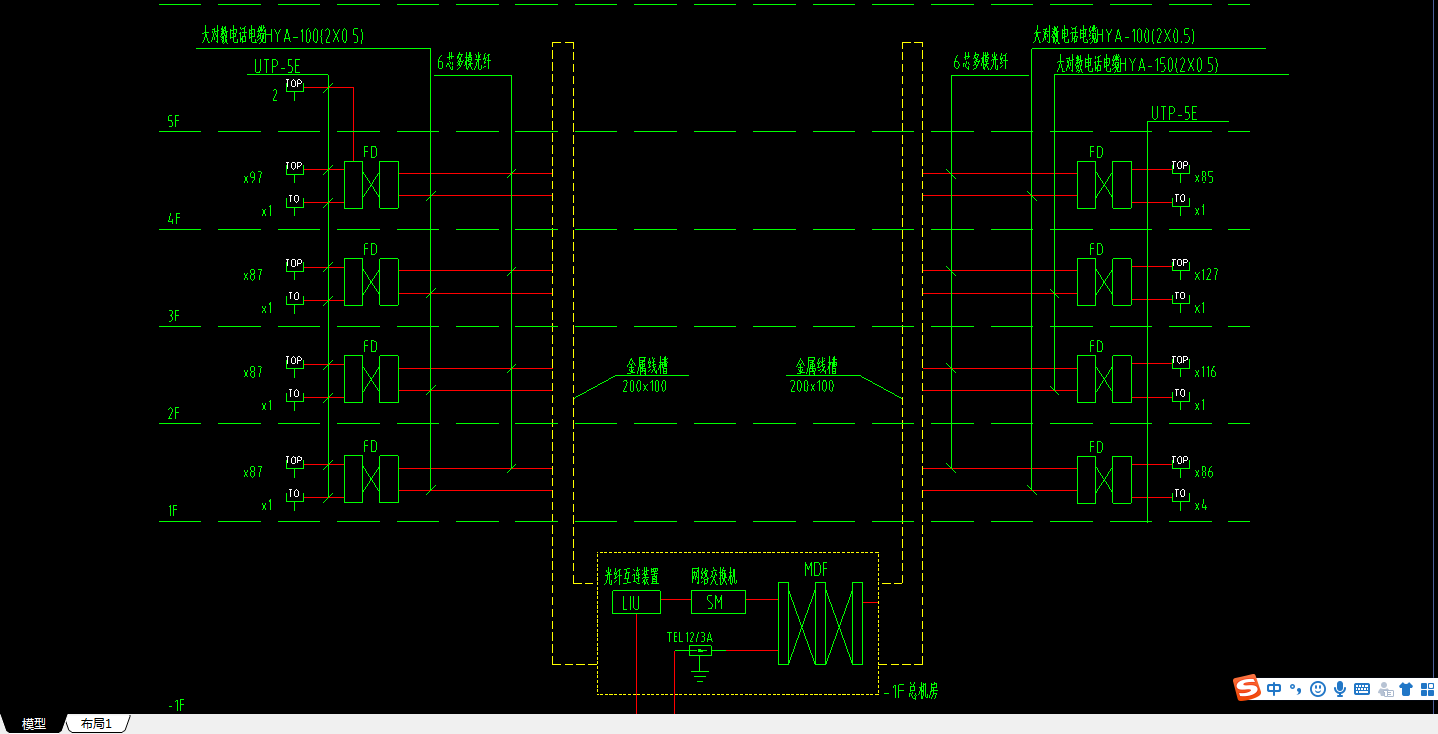Select the x127 outlet count text
Viewport: 1438px width, 734px height.
[x=1207, y=274]
